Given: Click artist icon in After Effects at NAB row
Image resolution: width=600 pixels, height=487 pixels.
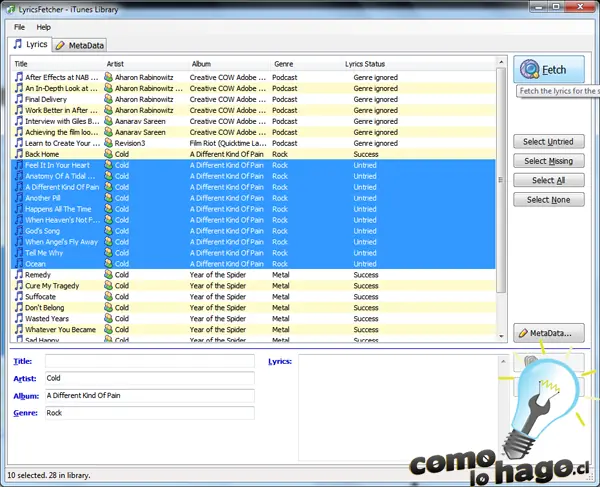Looking at the screenshot, I should tap(109, 77).
